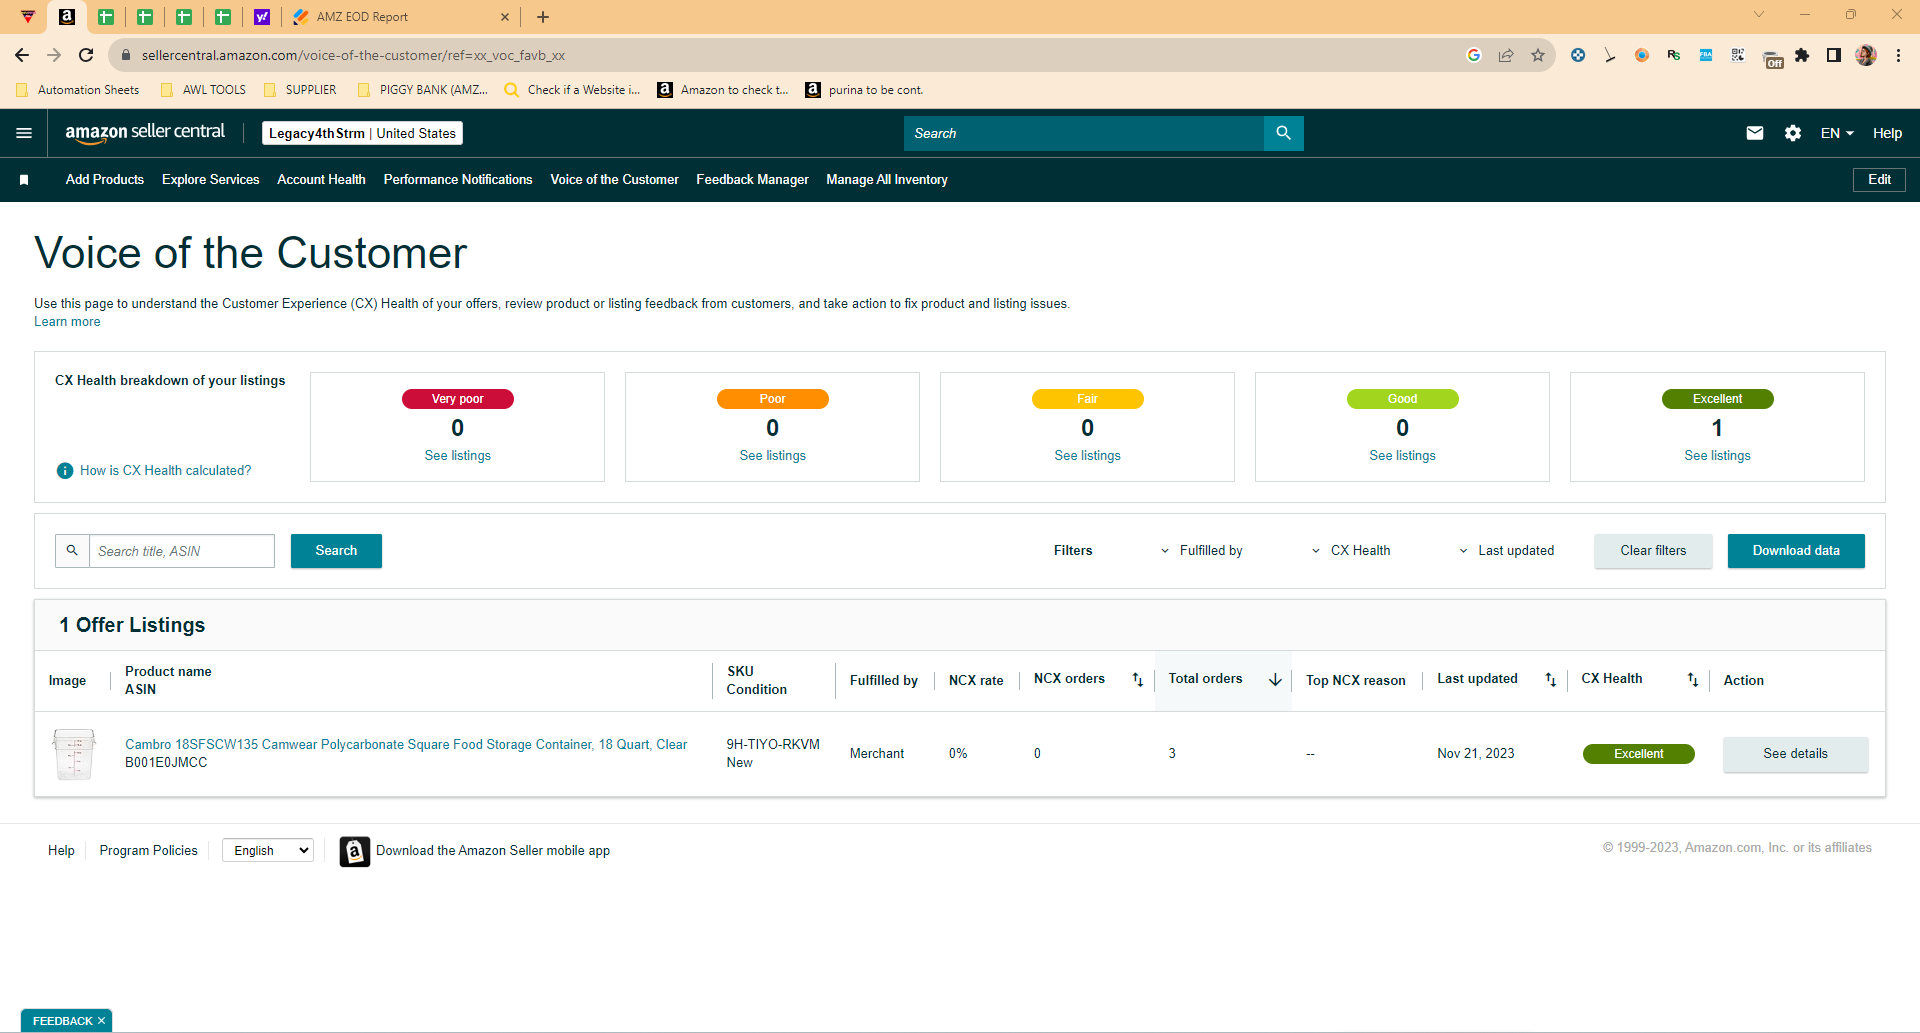Close the AMZ EOD Report tab
The image size is (1920, 1033).
tap(505, 17)
